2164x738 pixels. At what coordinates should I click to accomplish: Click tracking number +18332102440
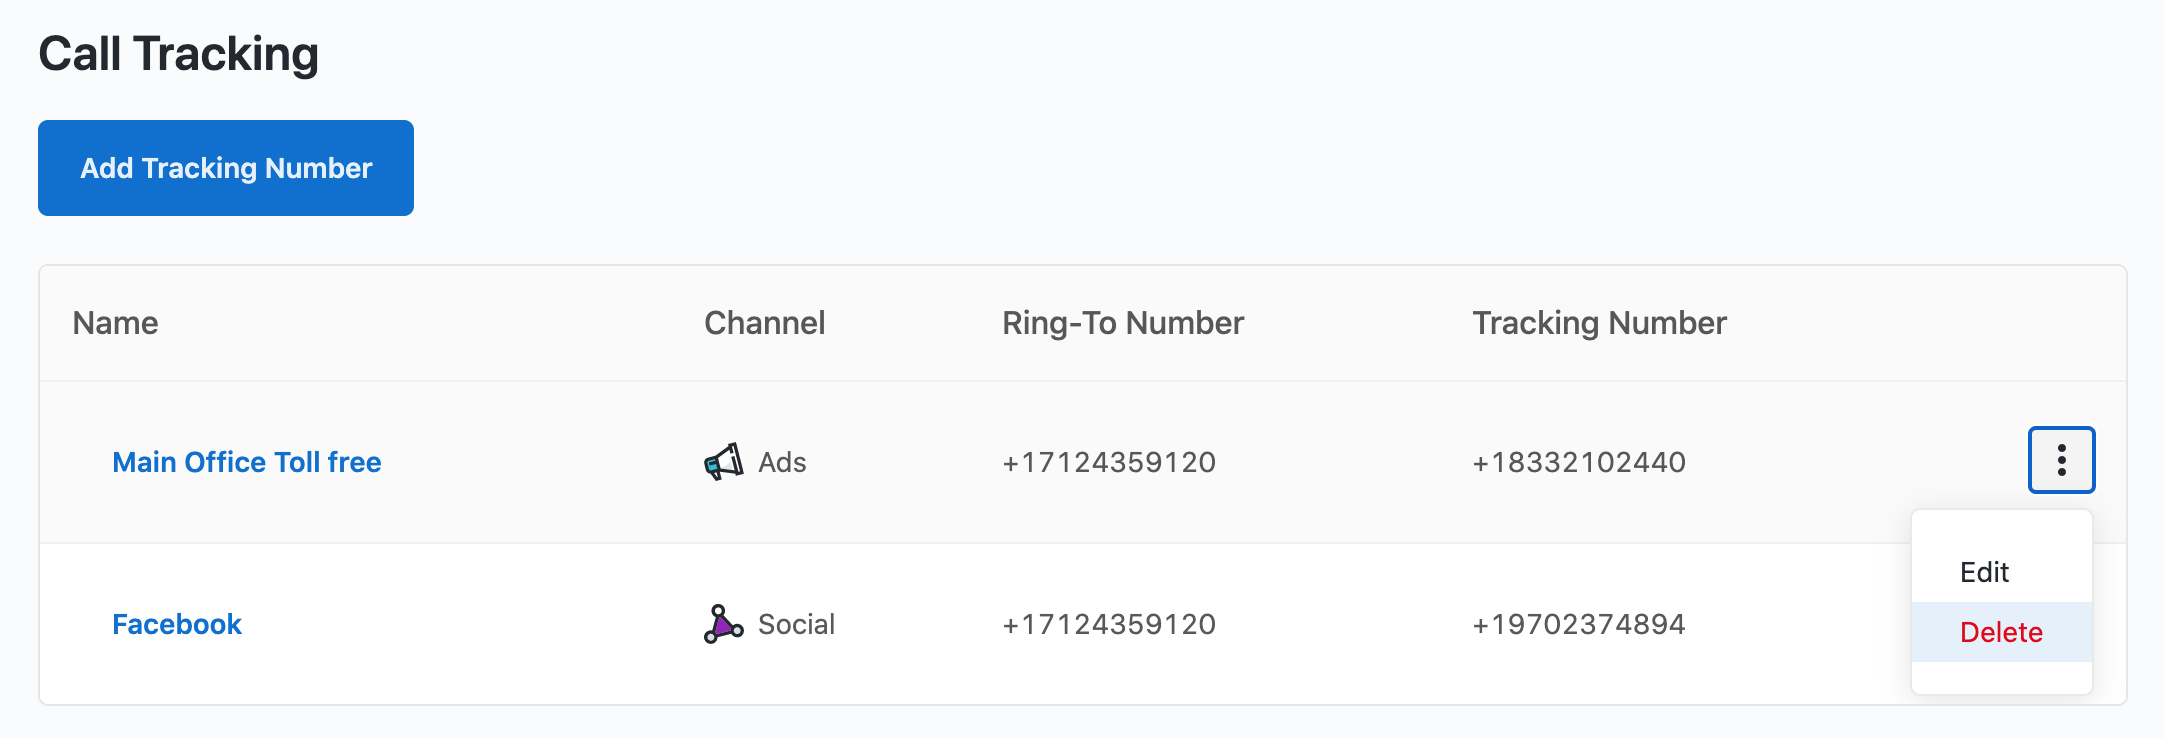click(1579, 462)
